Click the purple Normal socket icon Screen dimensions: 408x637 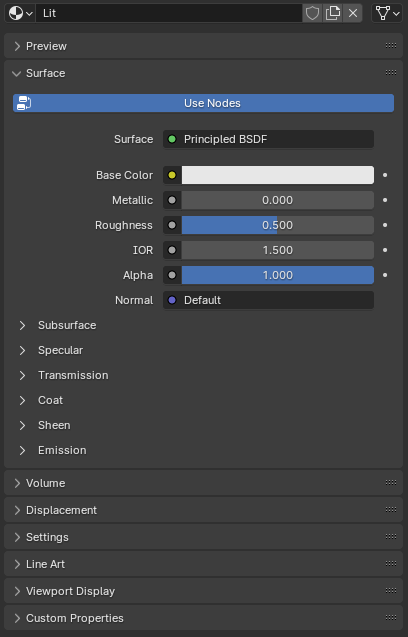pyautogui.click(x=172, y=300)
